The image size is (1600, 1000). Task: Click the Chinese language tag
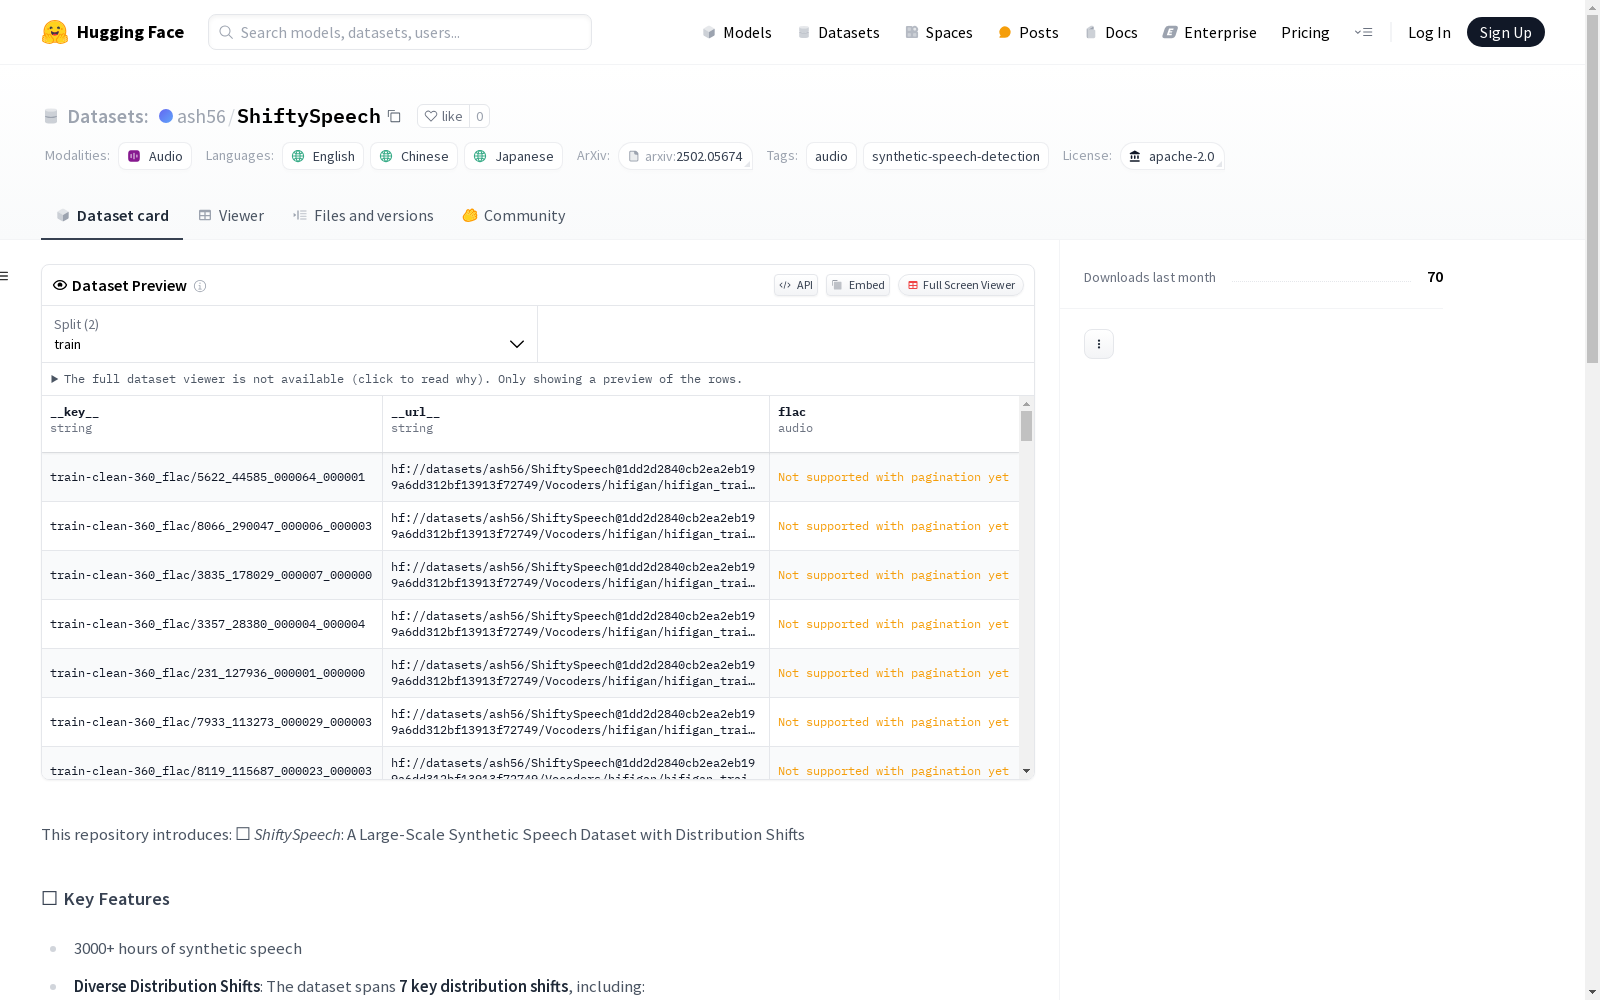[x=414, y=156]
